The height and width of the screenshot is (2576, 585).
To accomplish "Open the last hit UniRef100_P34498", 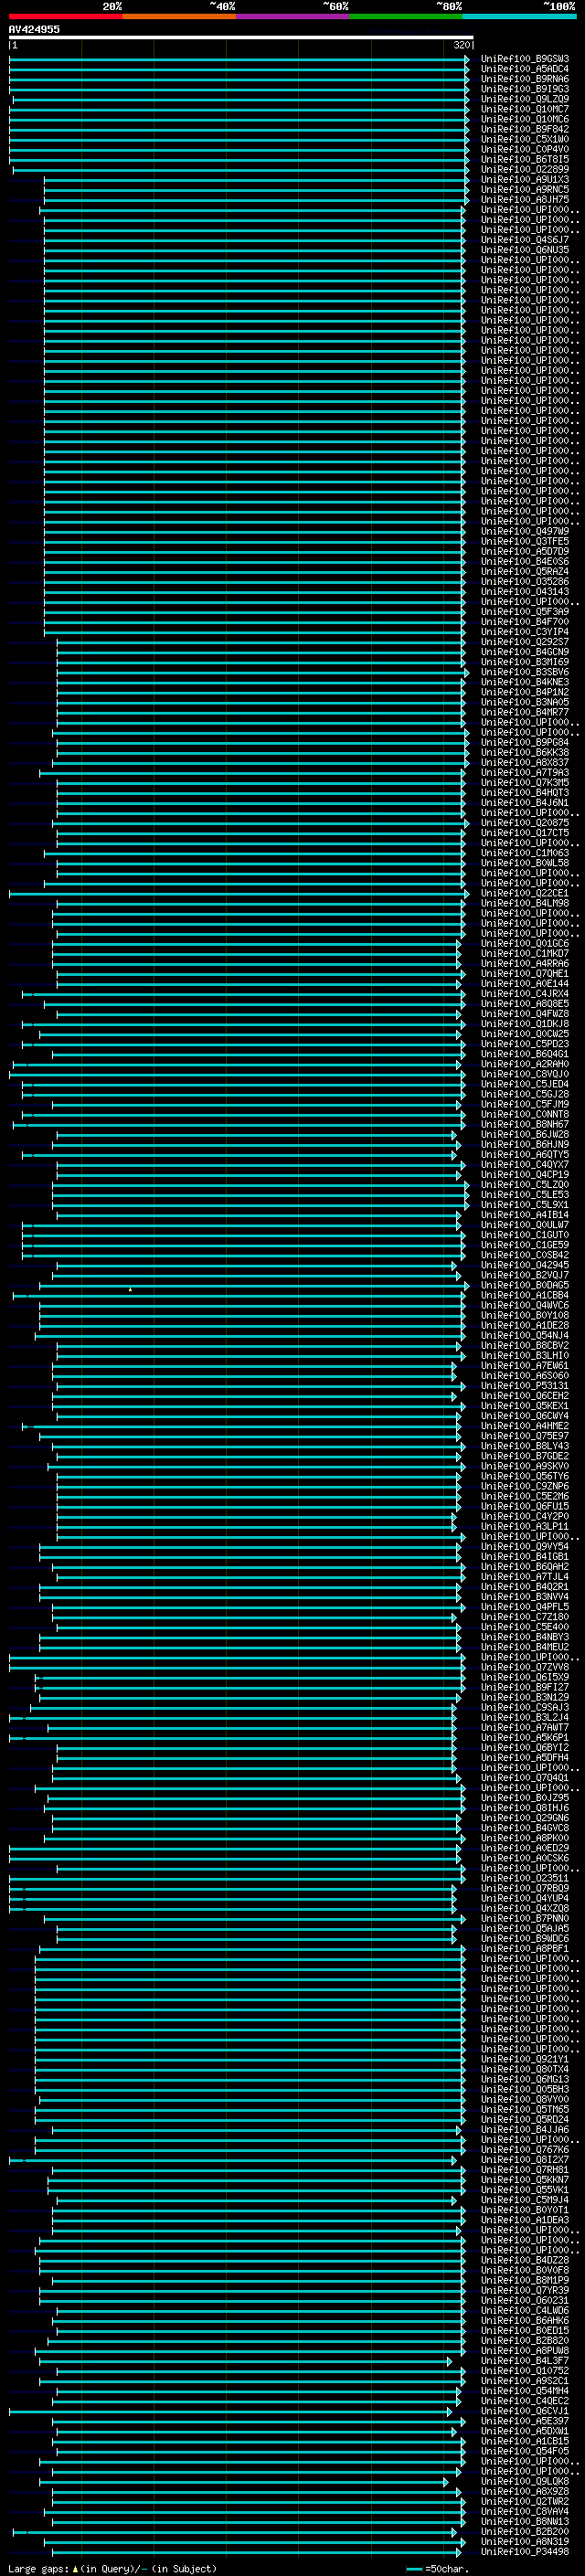I will 525,2551.
